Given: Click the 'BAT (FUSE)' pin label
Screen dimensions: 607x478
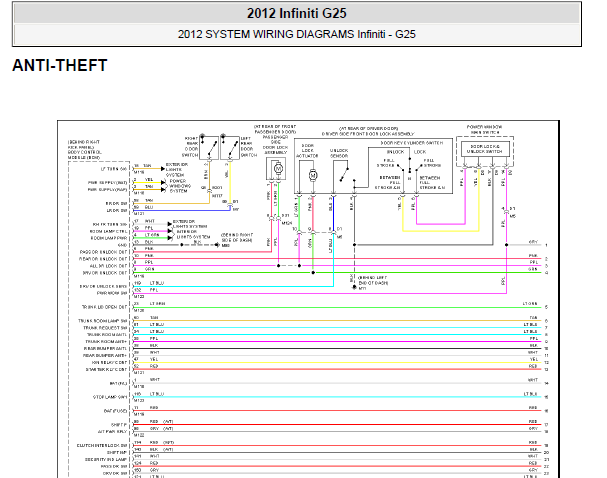Looking at the screenshot, I should click(115, 411).
